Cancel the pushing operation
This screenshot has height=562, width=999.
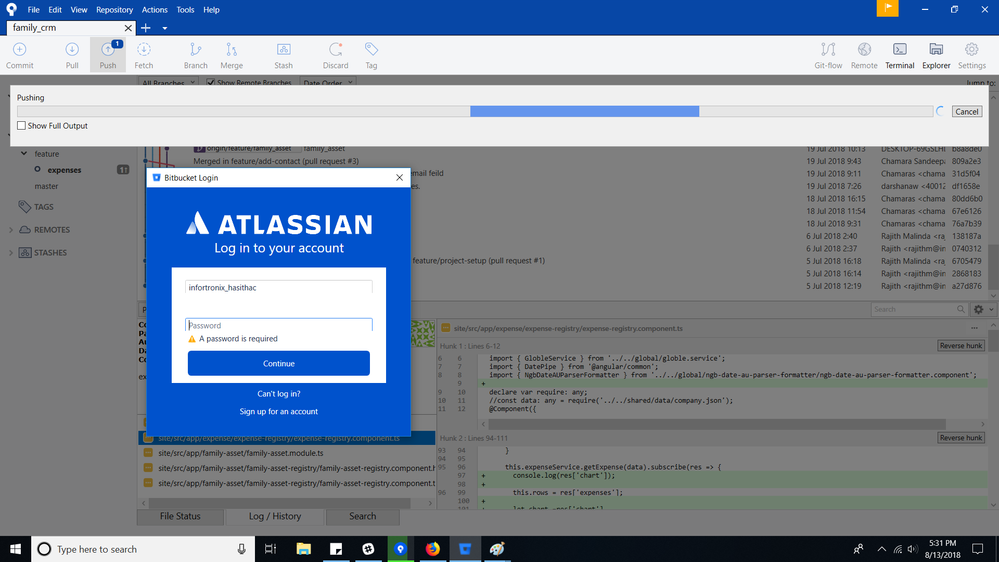coord(967,112)
